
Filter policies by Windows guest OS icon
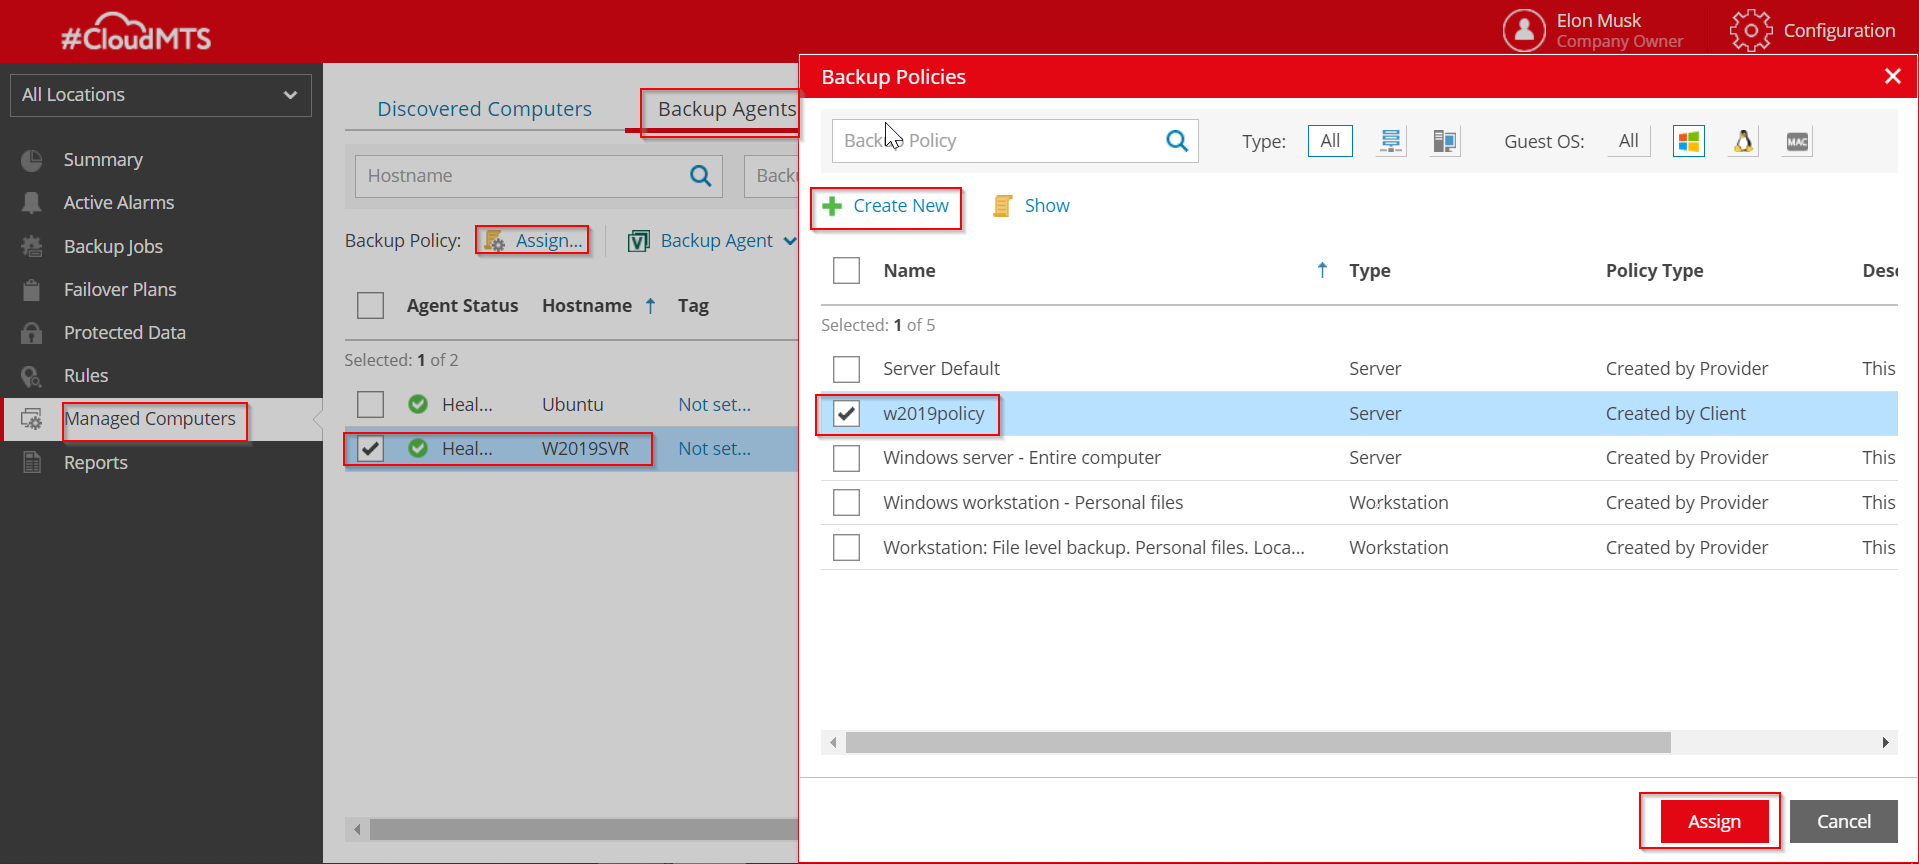point(1688,142)
